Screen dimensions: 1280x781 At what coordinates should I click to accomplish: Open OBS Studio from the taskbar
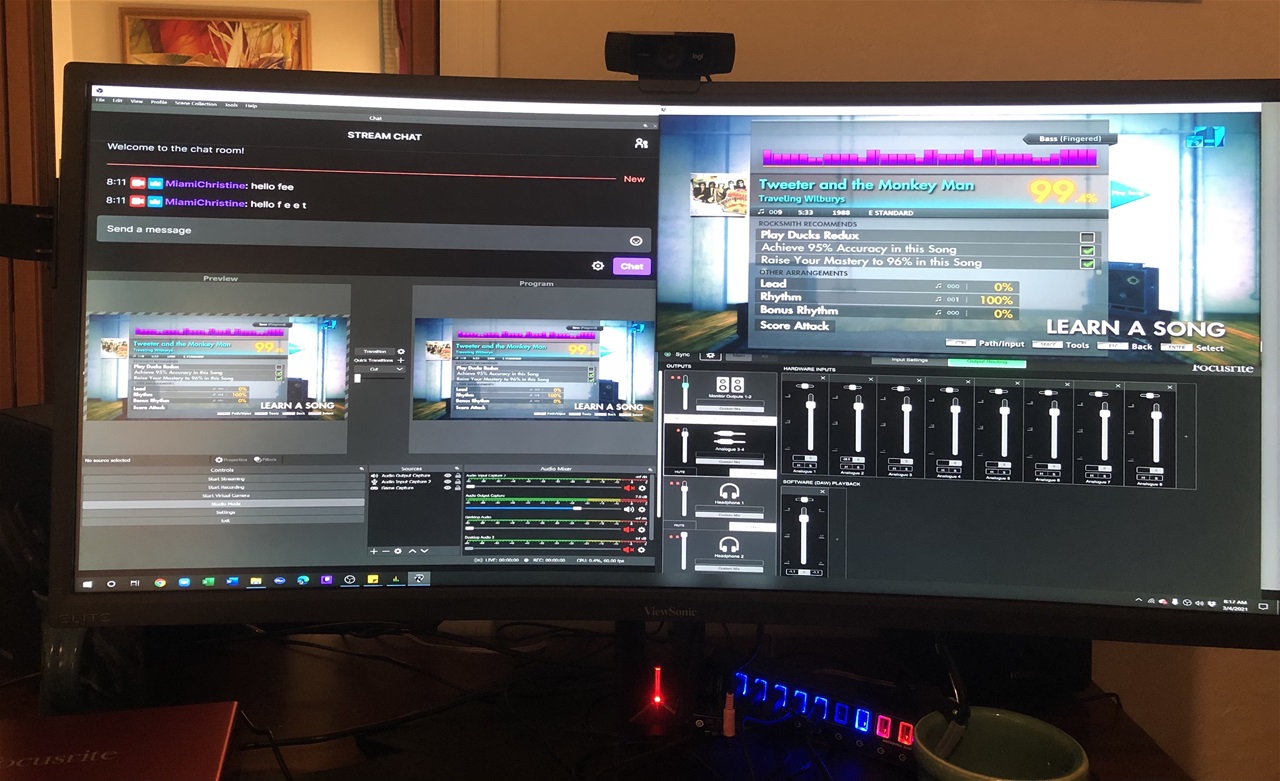tap(349, 580)
